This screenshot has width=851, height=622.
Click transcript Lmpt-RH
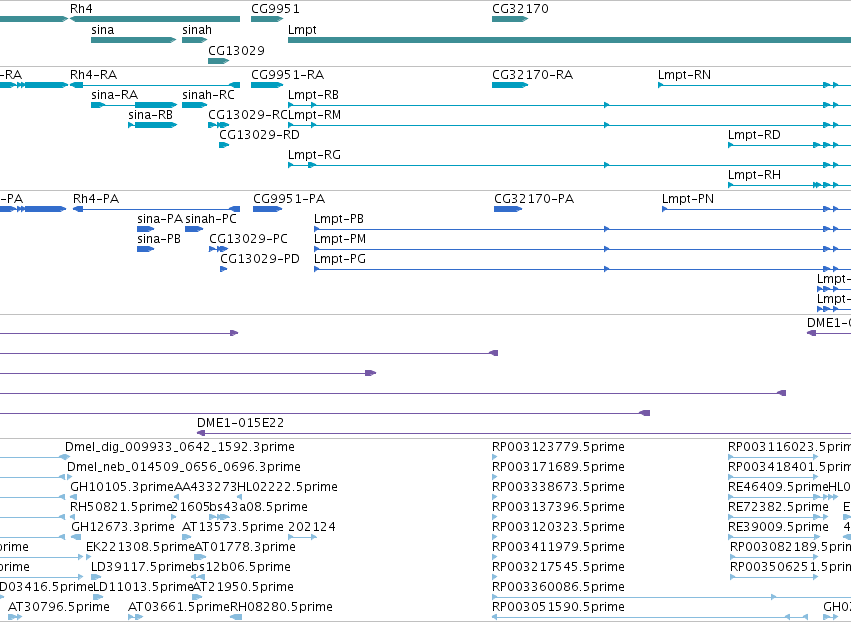789,186
